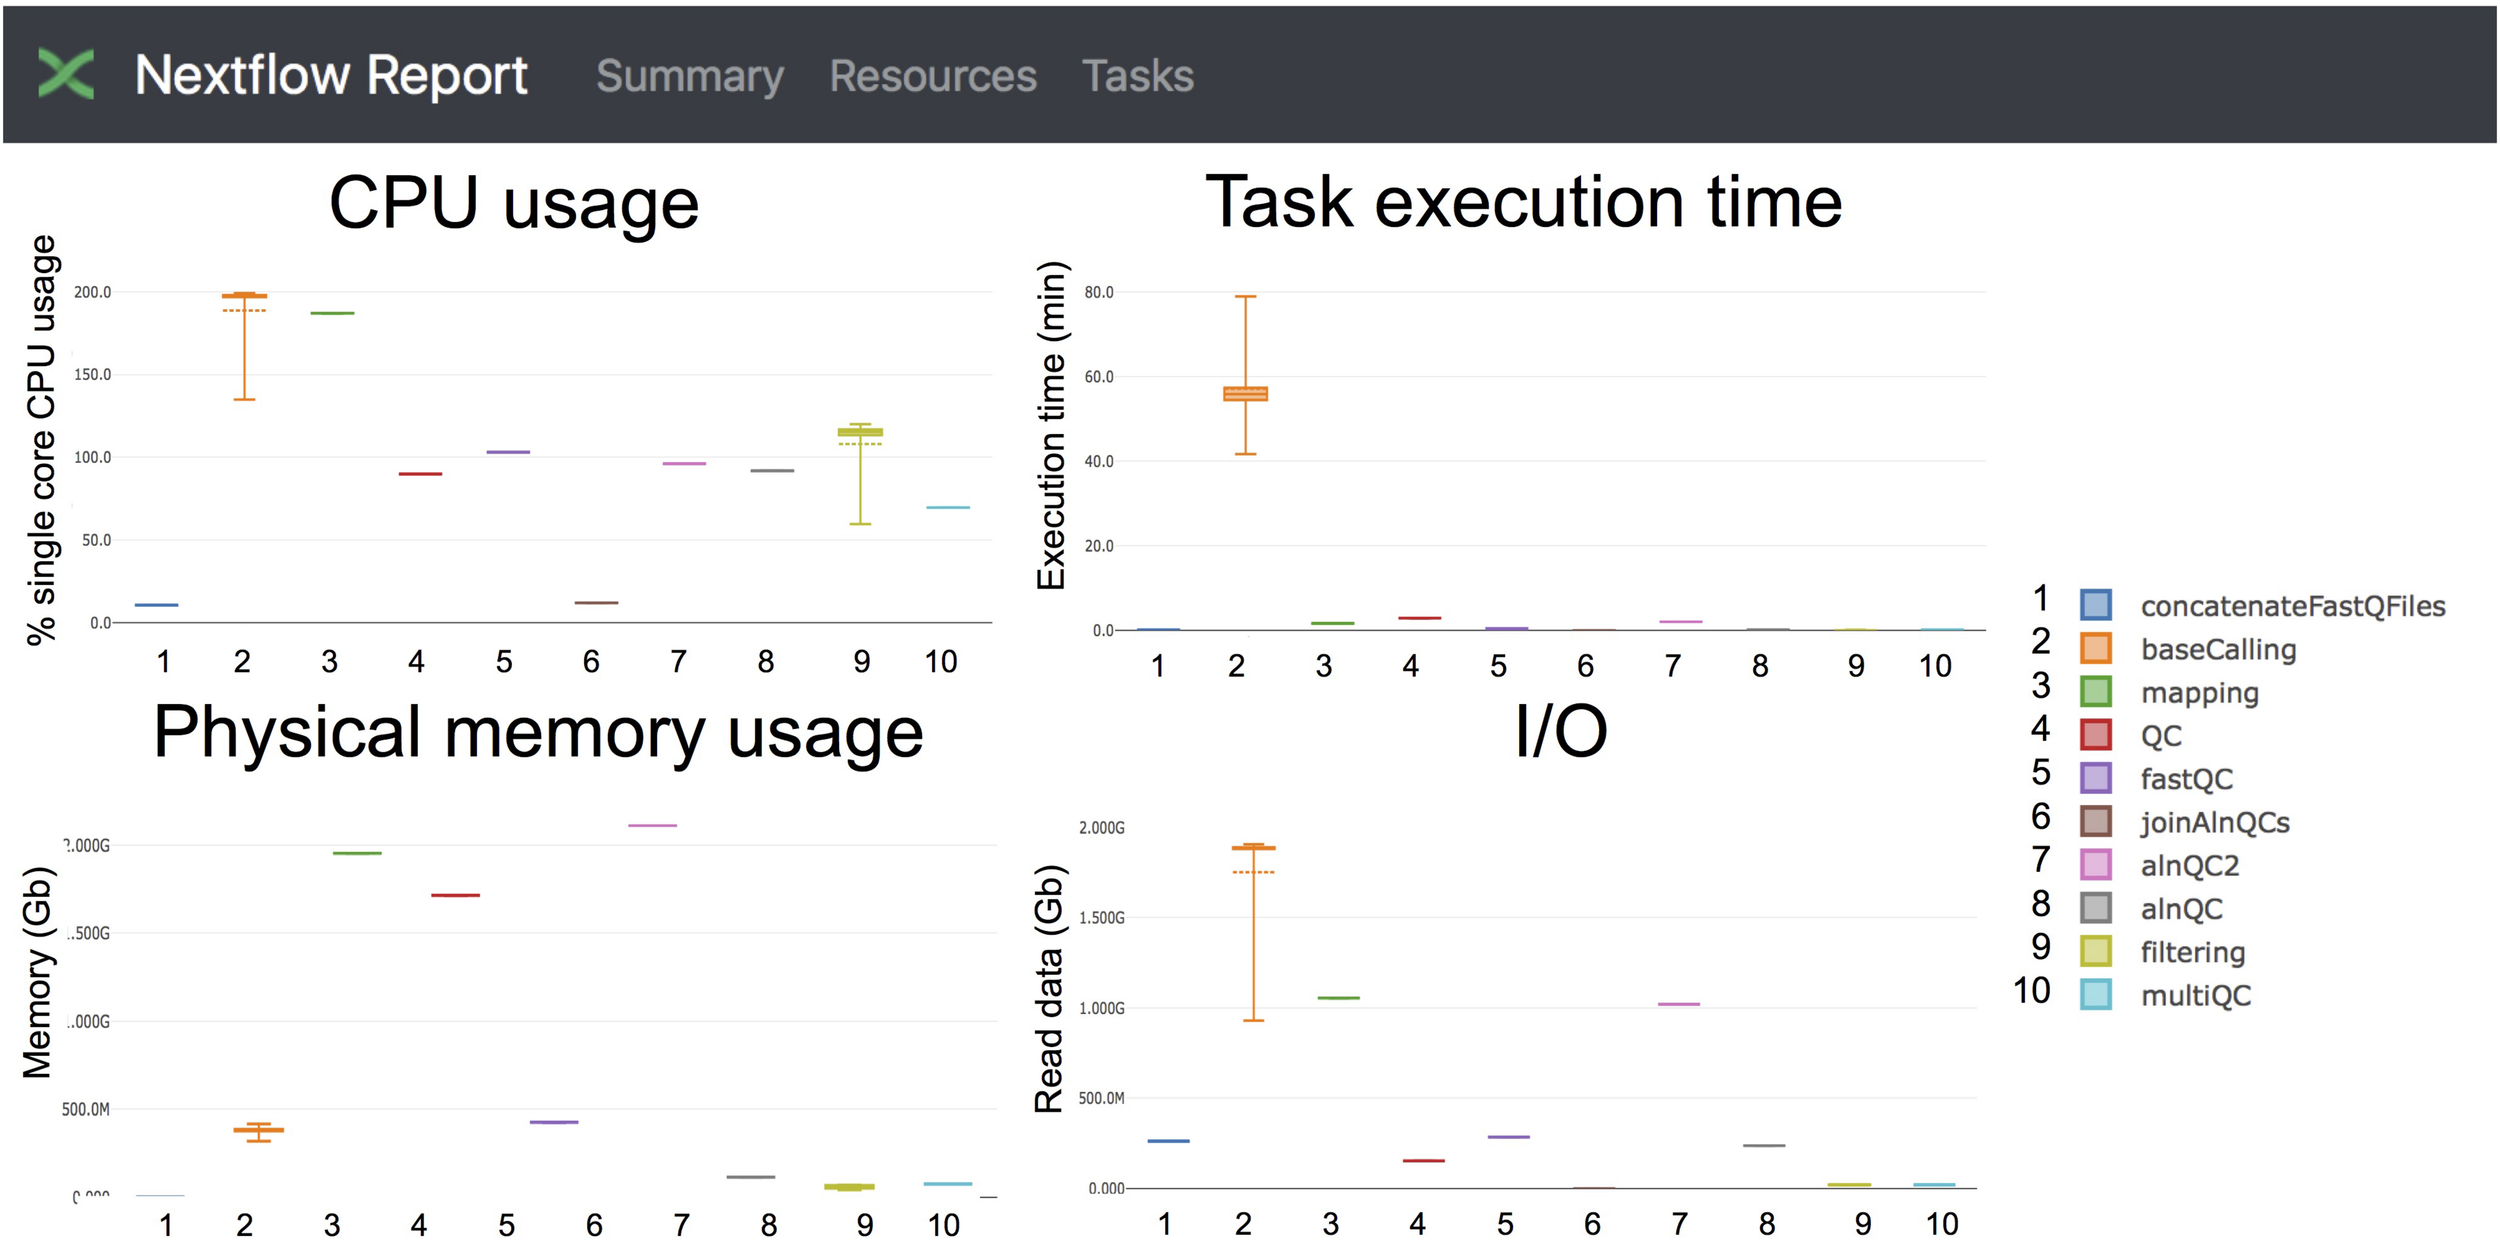Image resolution: width=2500 pixels, height=1241 pixels.
Task: Click the baseCalling legend text label
Action: click(2217, 649)
